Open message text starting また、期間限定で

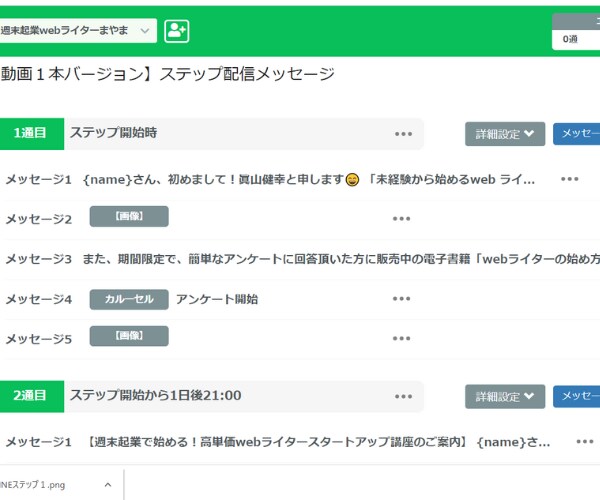click(x=341, y=259)
